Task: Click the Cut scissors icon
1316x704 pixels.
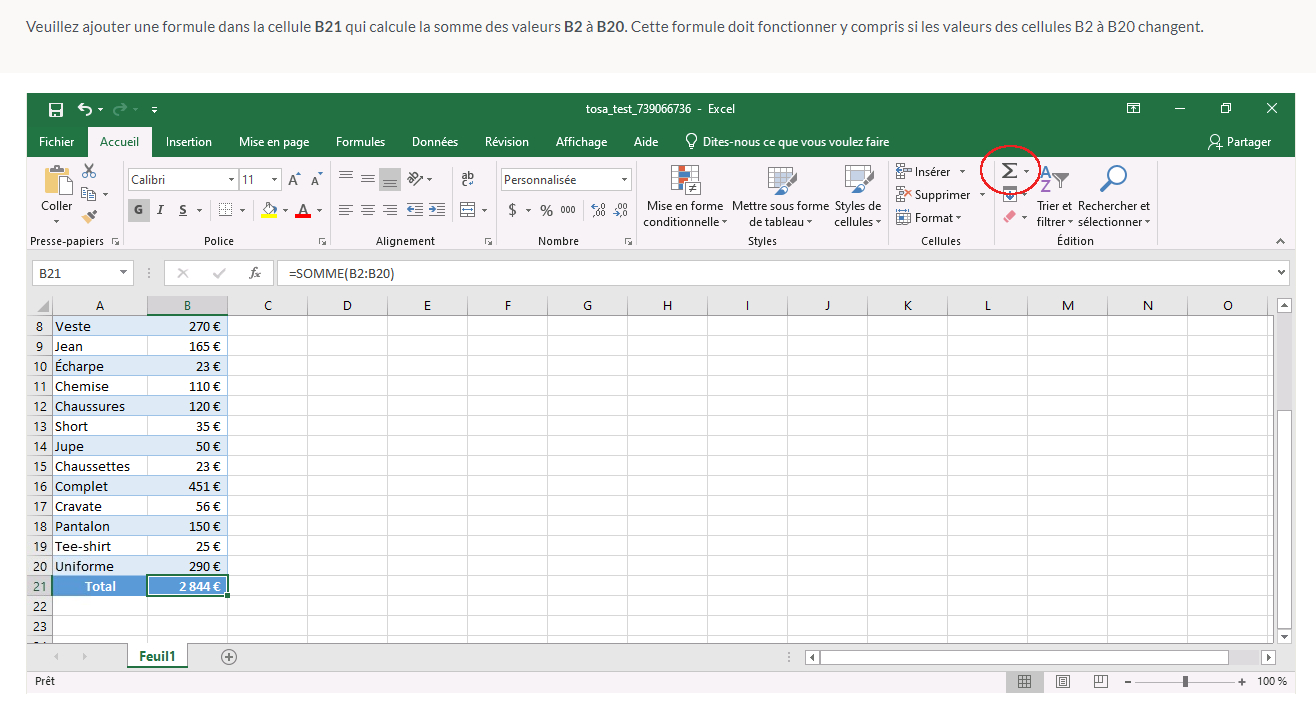Action: click(89, 171)
